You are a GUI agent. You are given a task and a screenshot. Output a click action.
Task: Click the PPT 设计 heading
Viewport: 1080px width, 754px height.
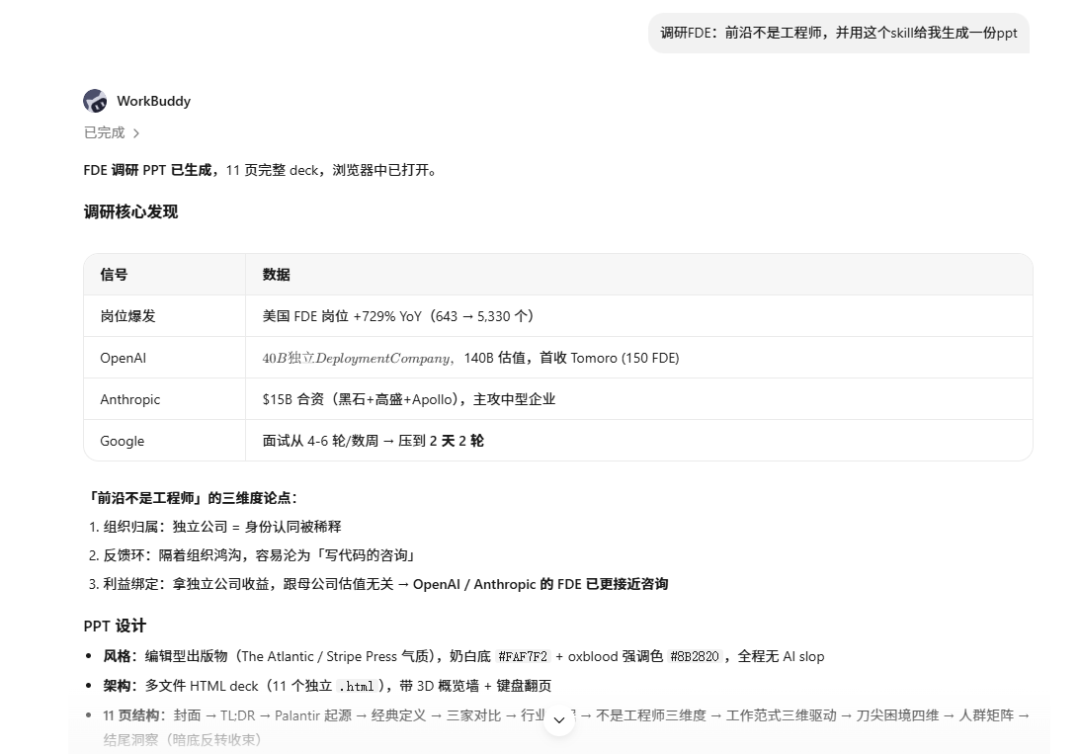click(x=114, y=626)
